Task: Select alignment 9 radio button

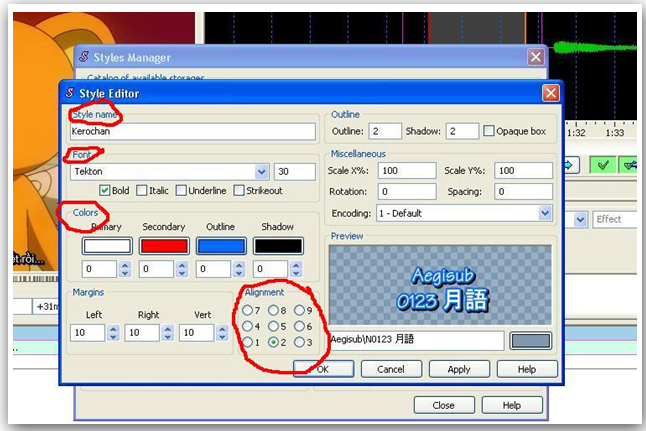Action: (299, 310)
